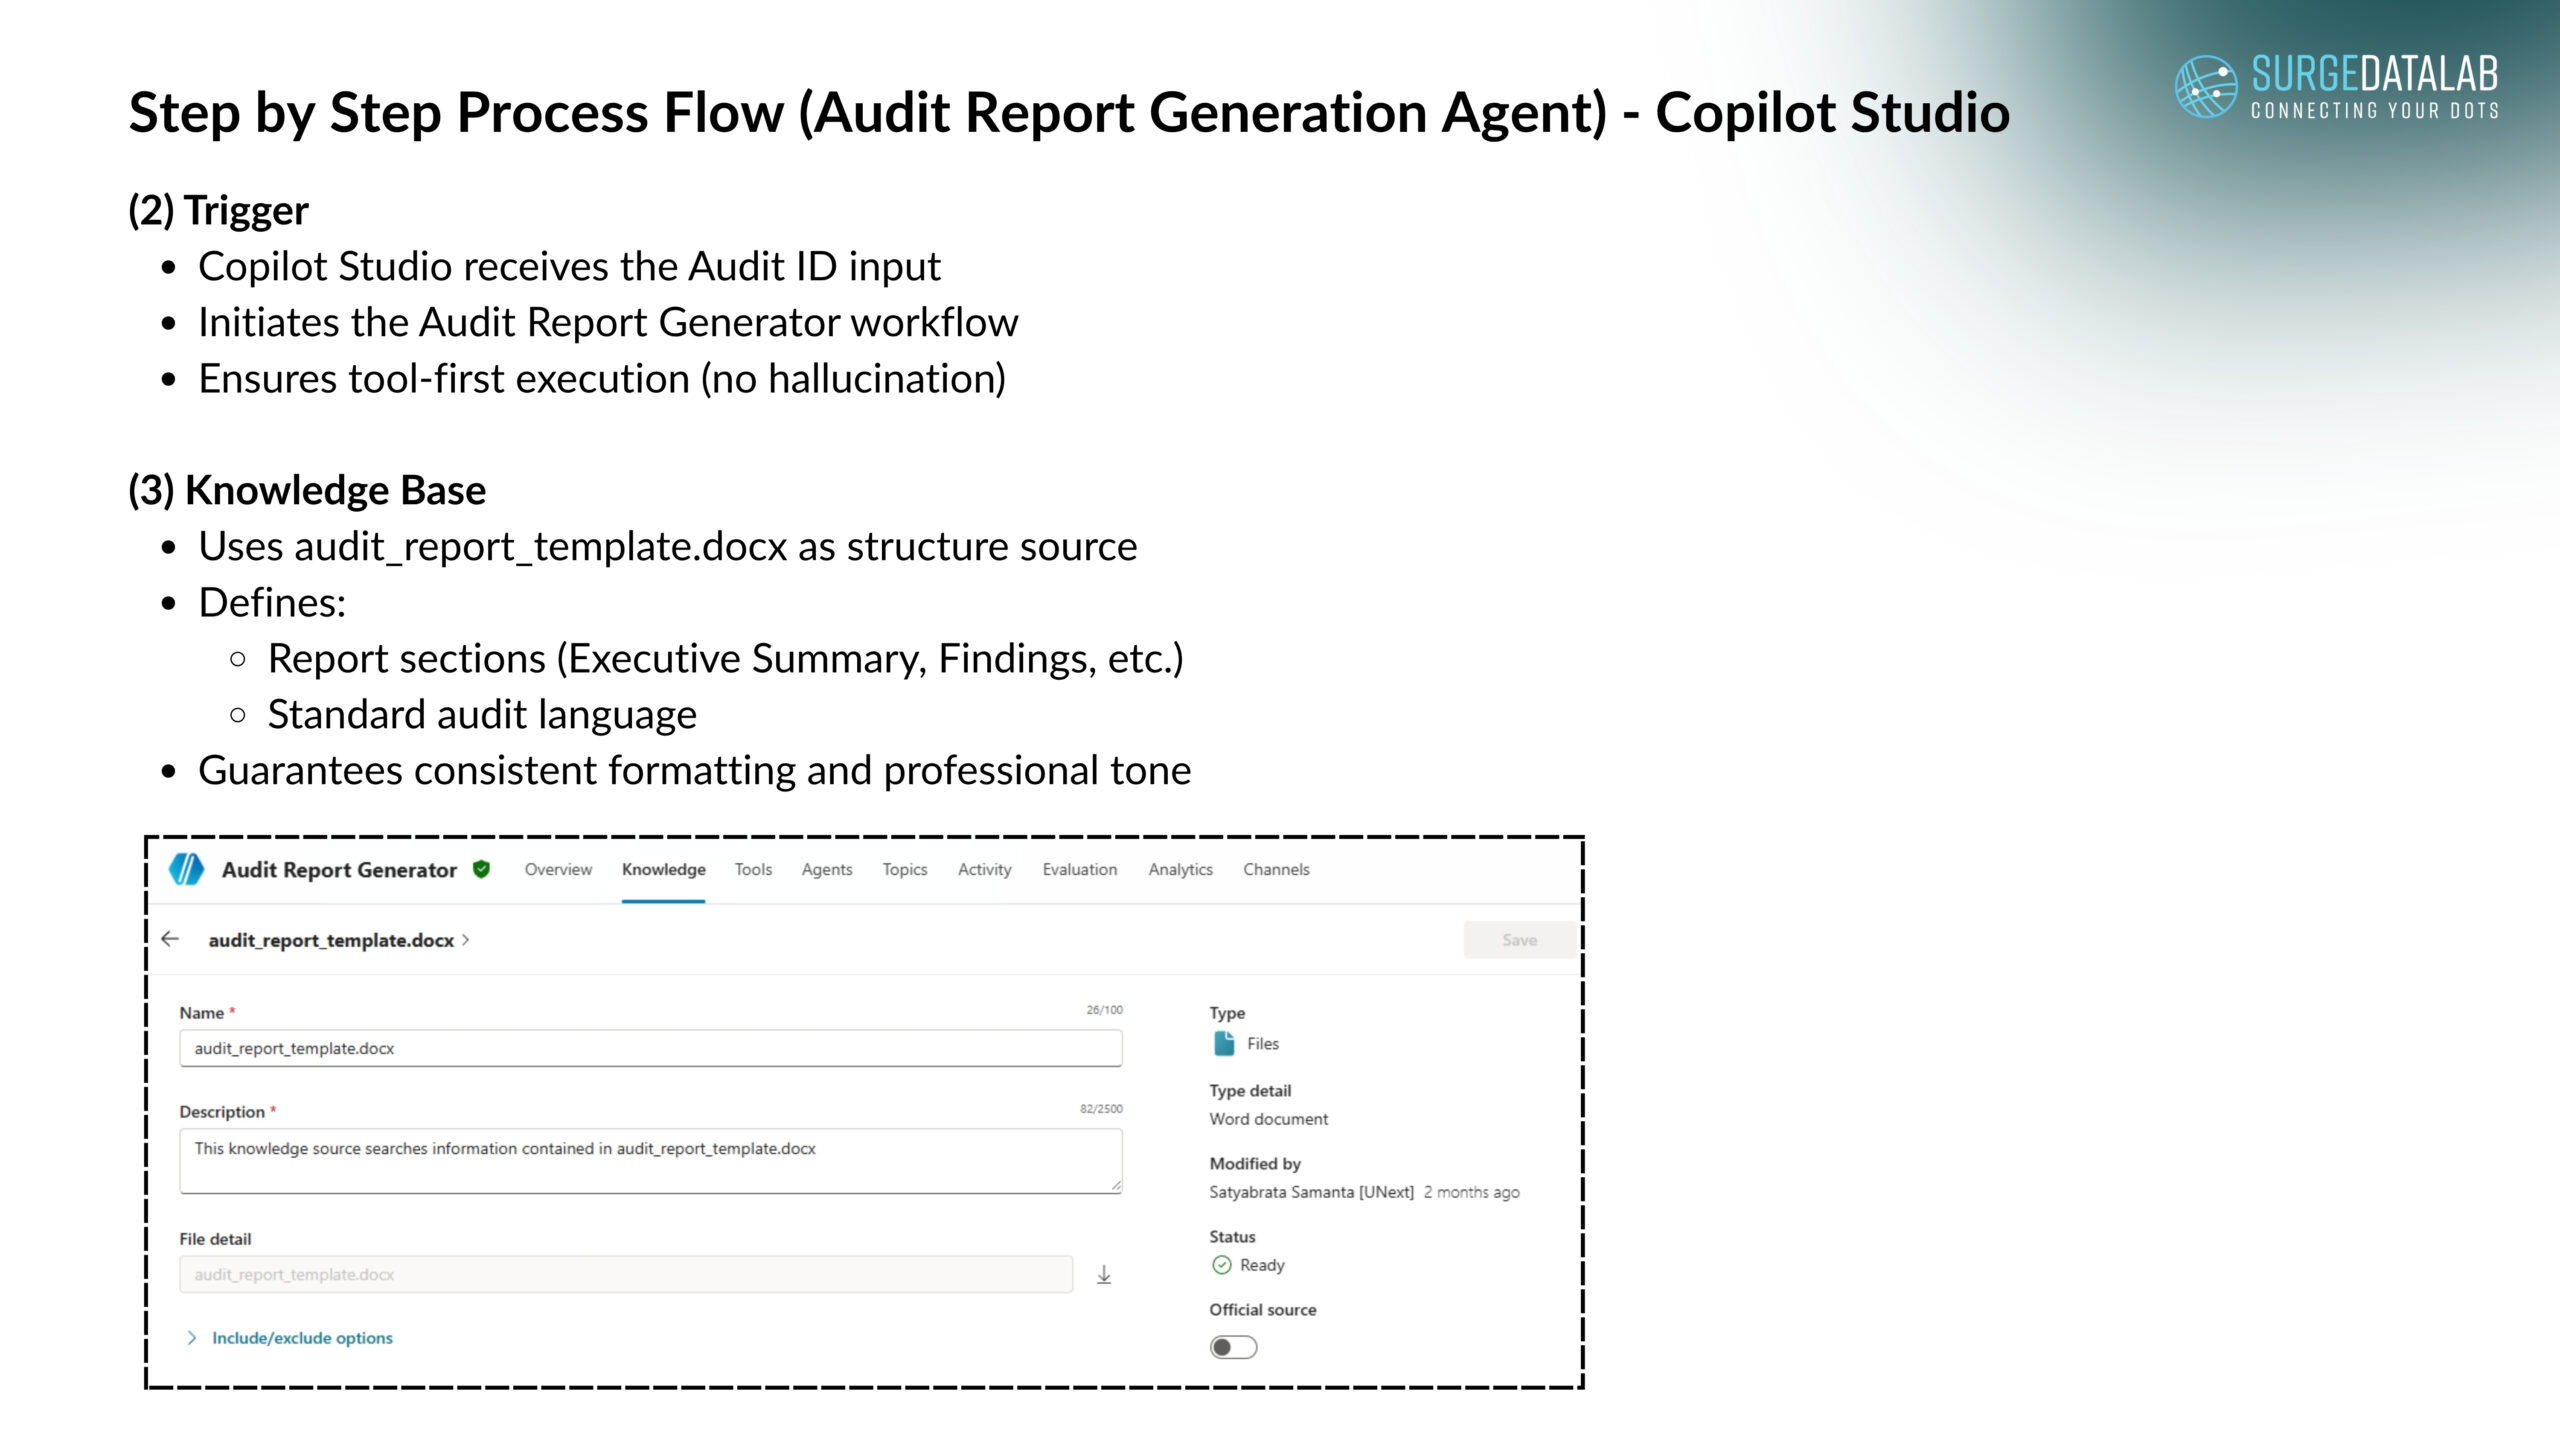This screenshot has height=1440, width=2560.
Task: Click the Audit Report Generator agent name
Action: click(339, 870)
